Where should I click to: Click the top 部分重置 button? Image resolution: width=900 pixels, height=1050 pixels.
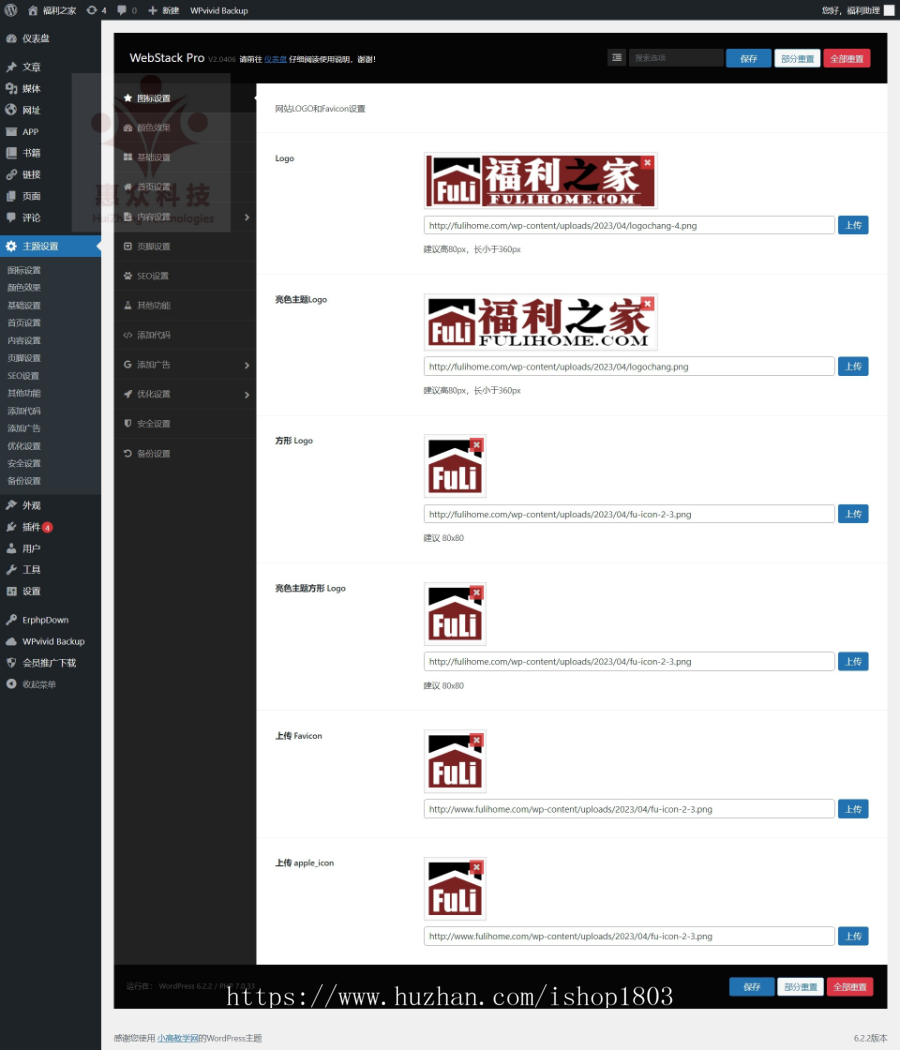click(797, 58)
